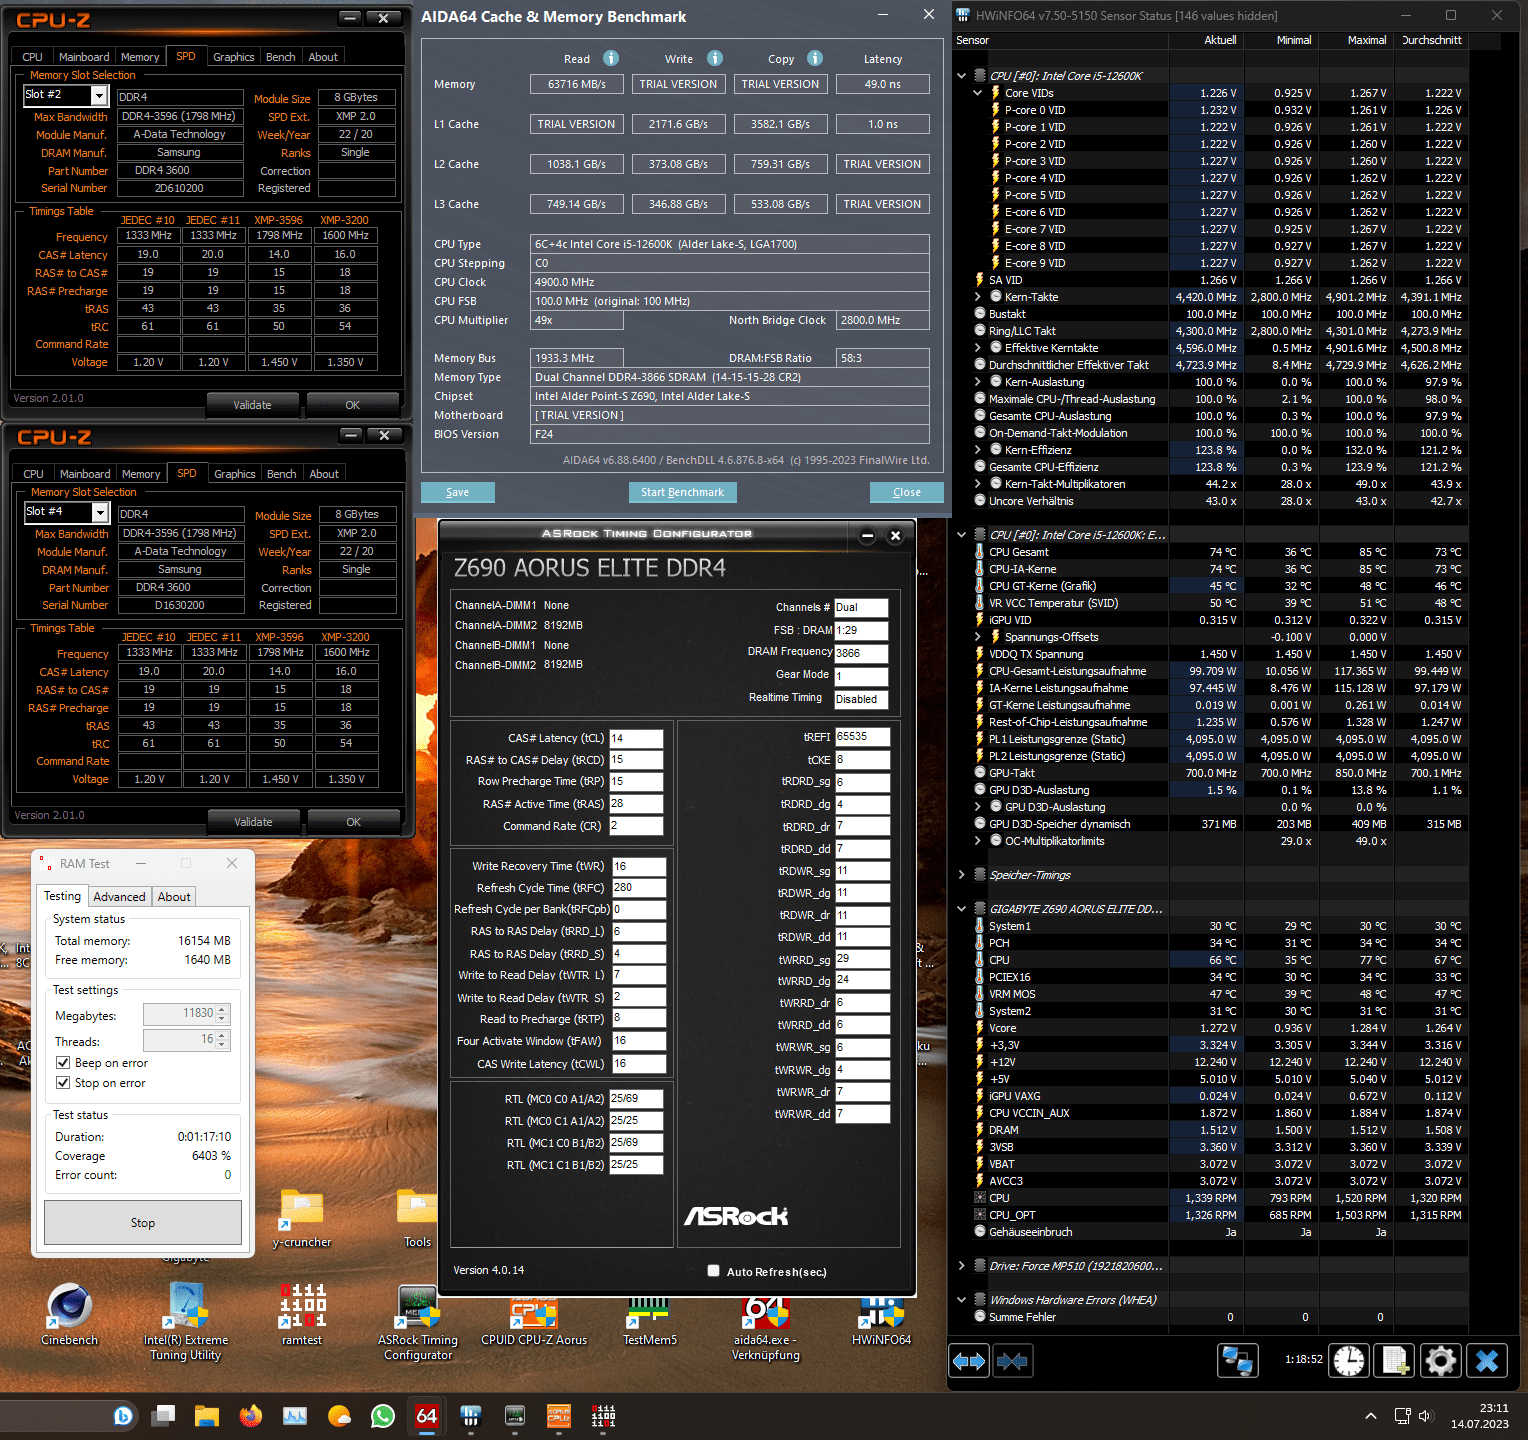The image size is (1528, 1440).
Task: Click OK in lower CPU-Z window
Action: (354, 822)
